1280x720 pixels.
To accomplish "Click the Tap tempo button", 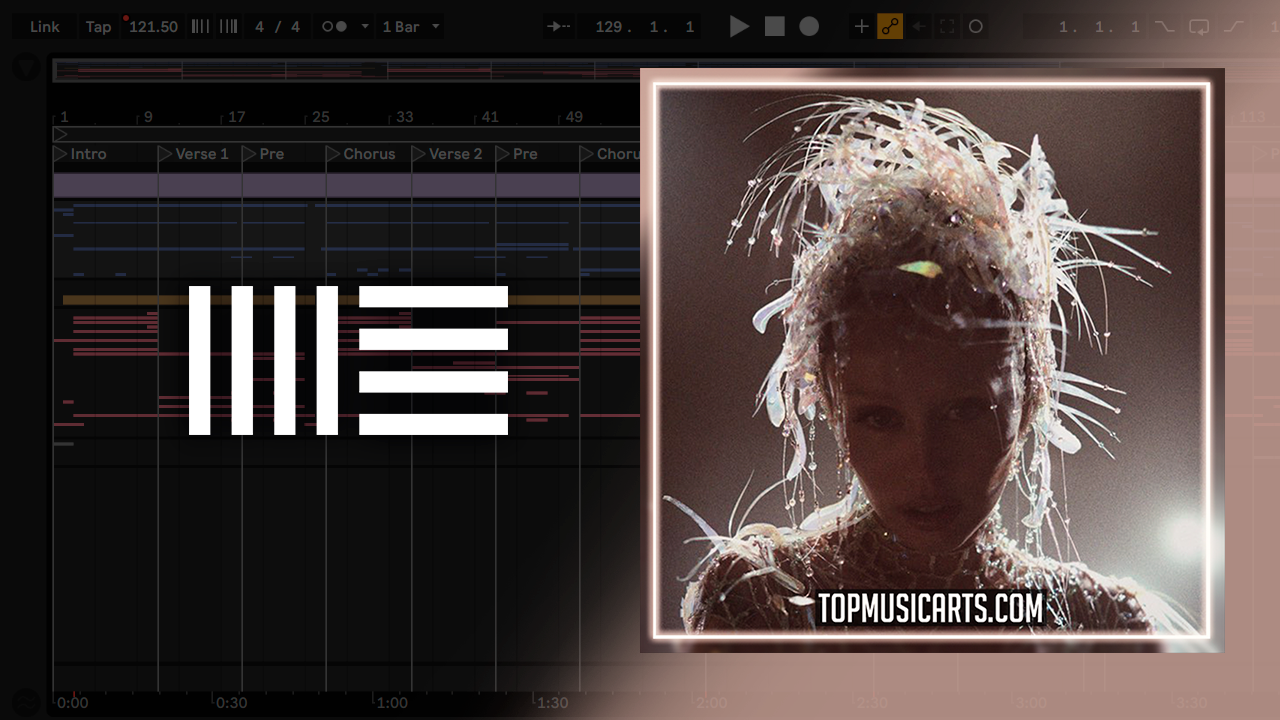I will click(x=98, y=27).
